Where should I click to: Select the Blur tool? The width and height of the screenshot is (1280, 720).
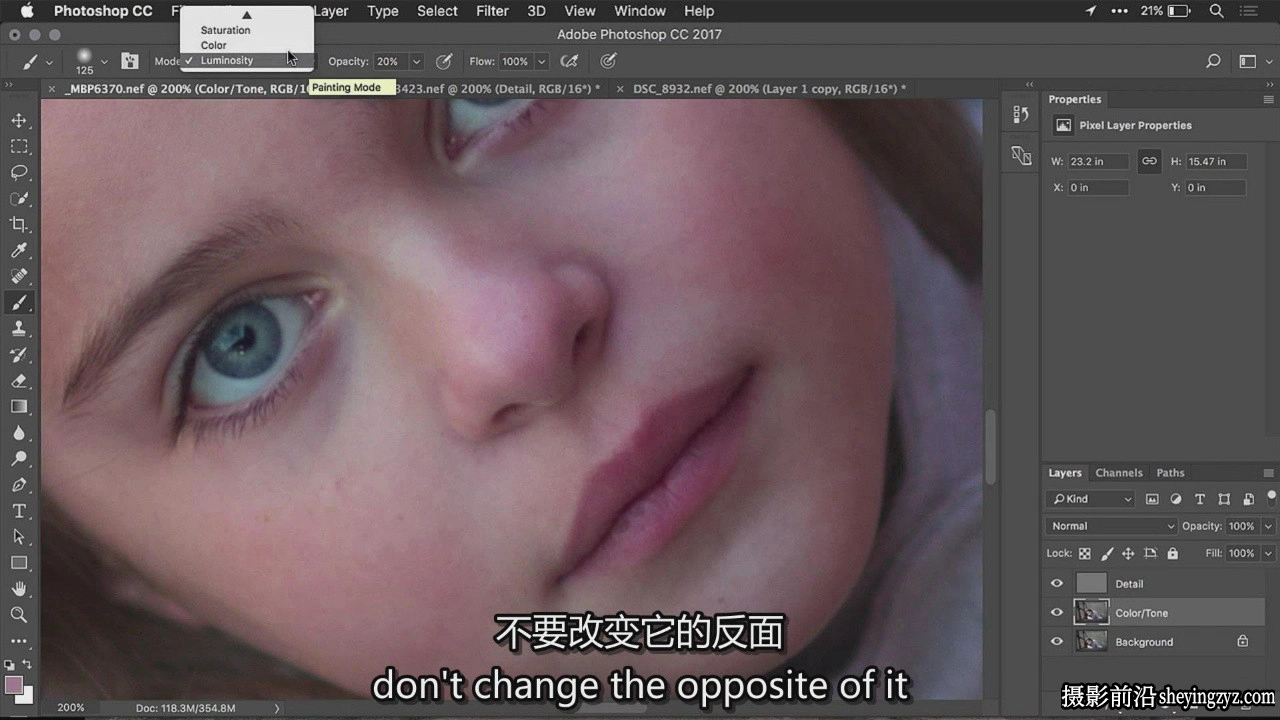pyautogui.click(x=19, y=433)
